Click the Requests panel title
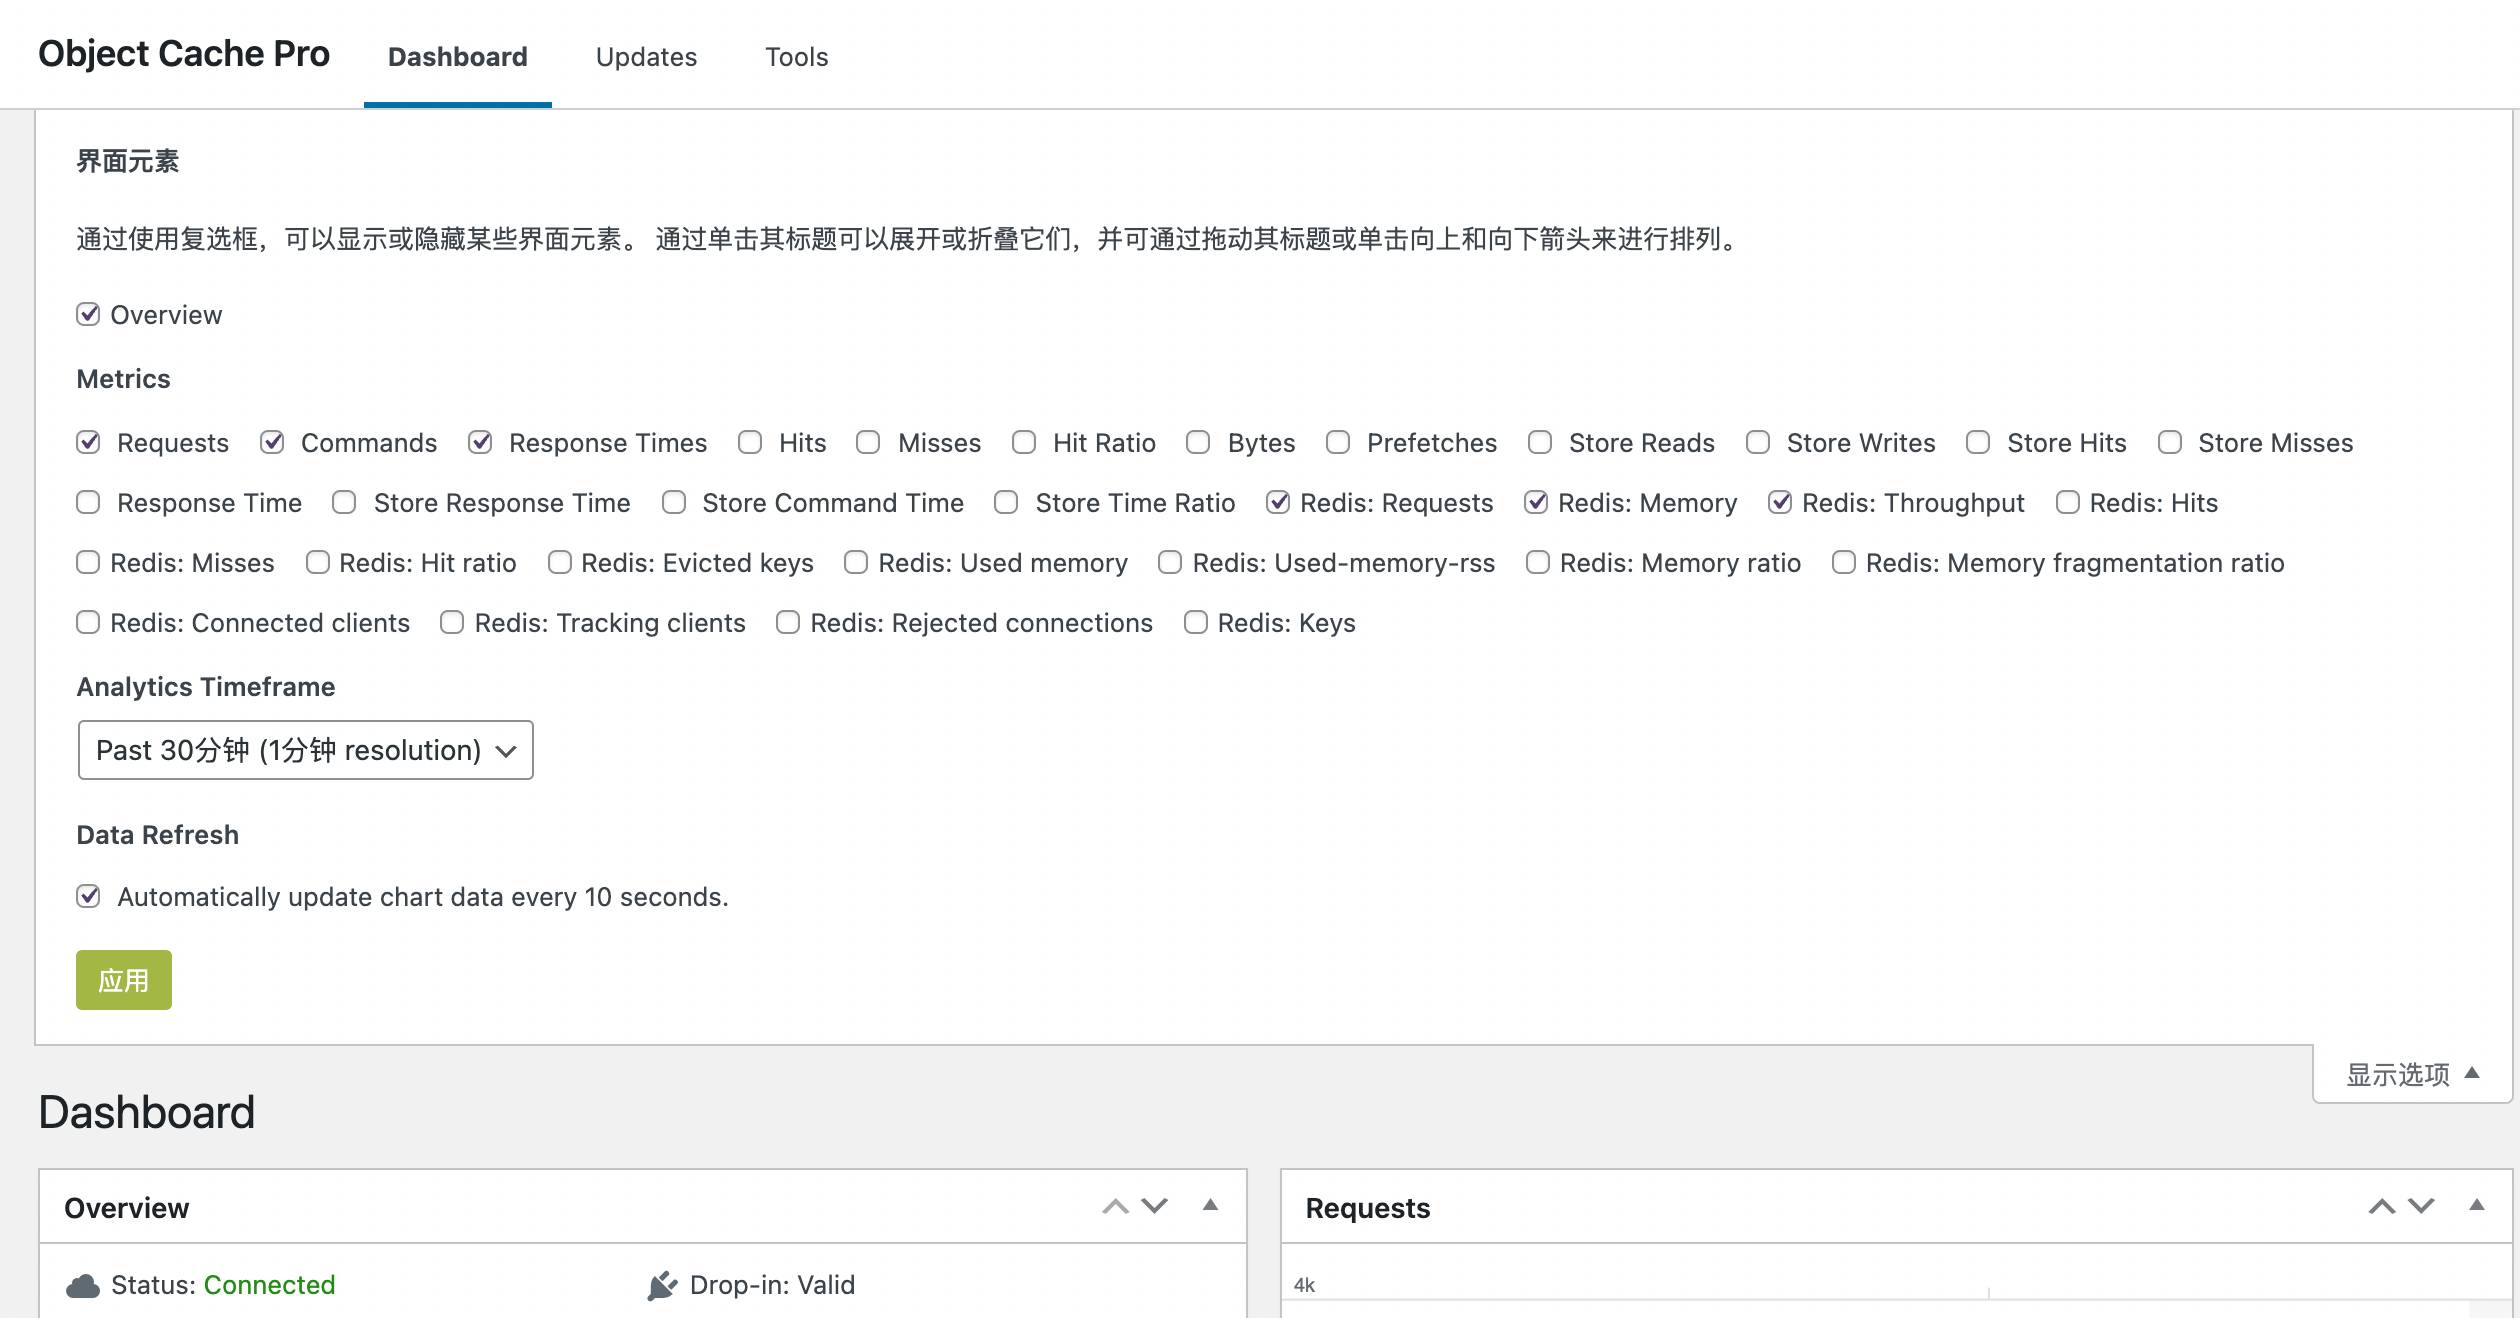This screenshot has width=2520, height=1318. 1368,1208
